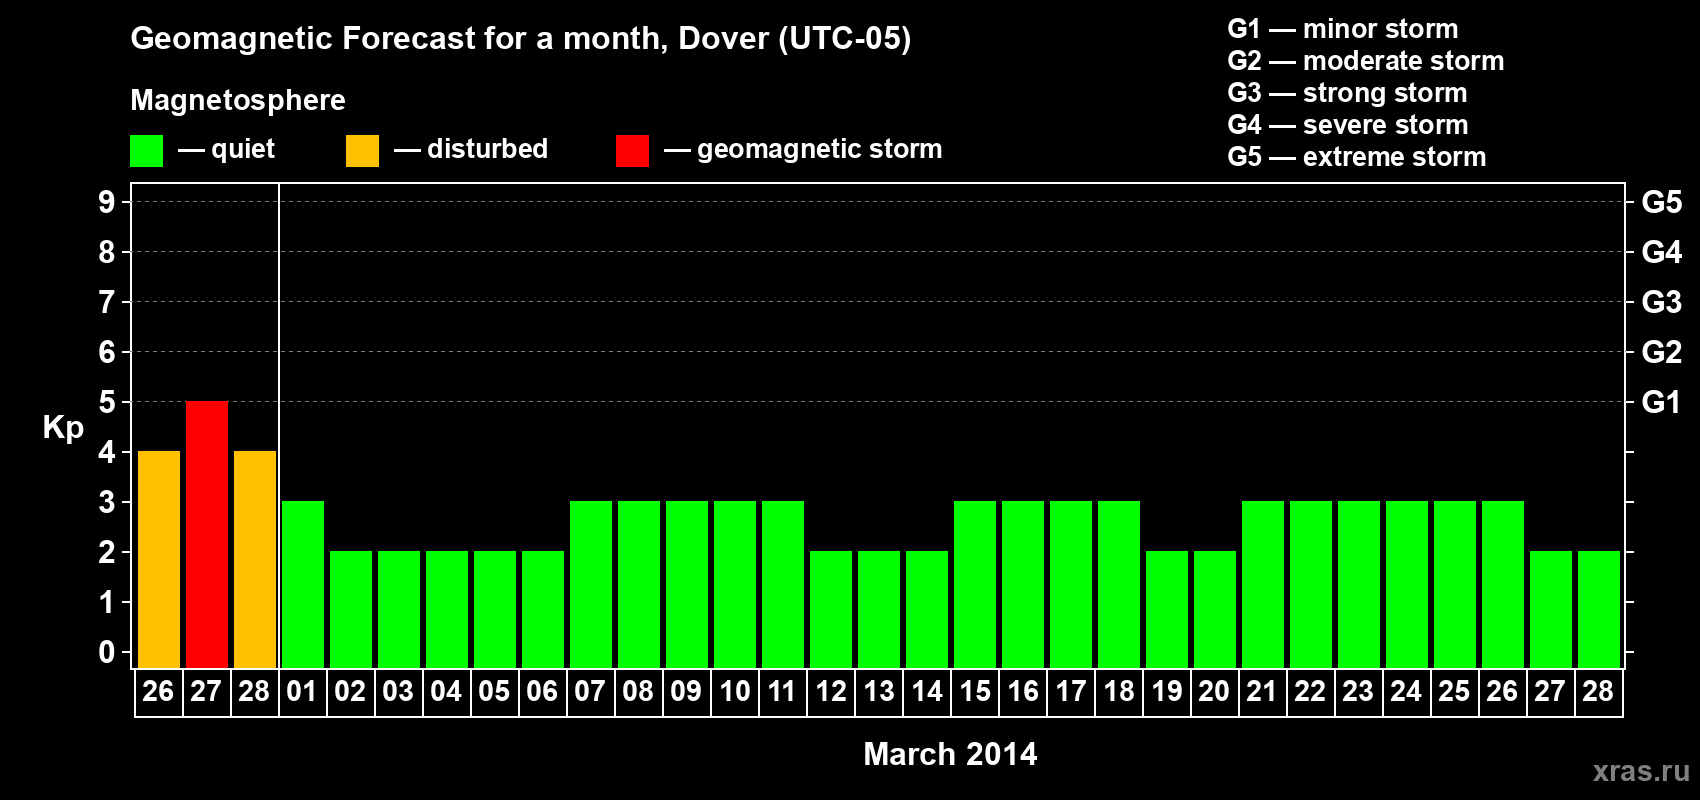Click the green bar for March 07
This screenshot has height=800, width=1700.
(x=591, y=585)
